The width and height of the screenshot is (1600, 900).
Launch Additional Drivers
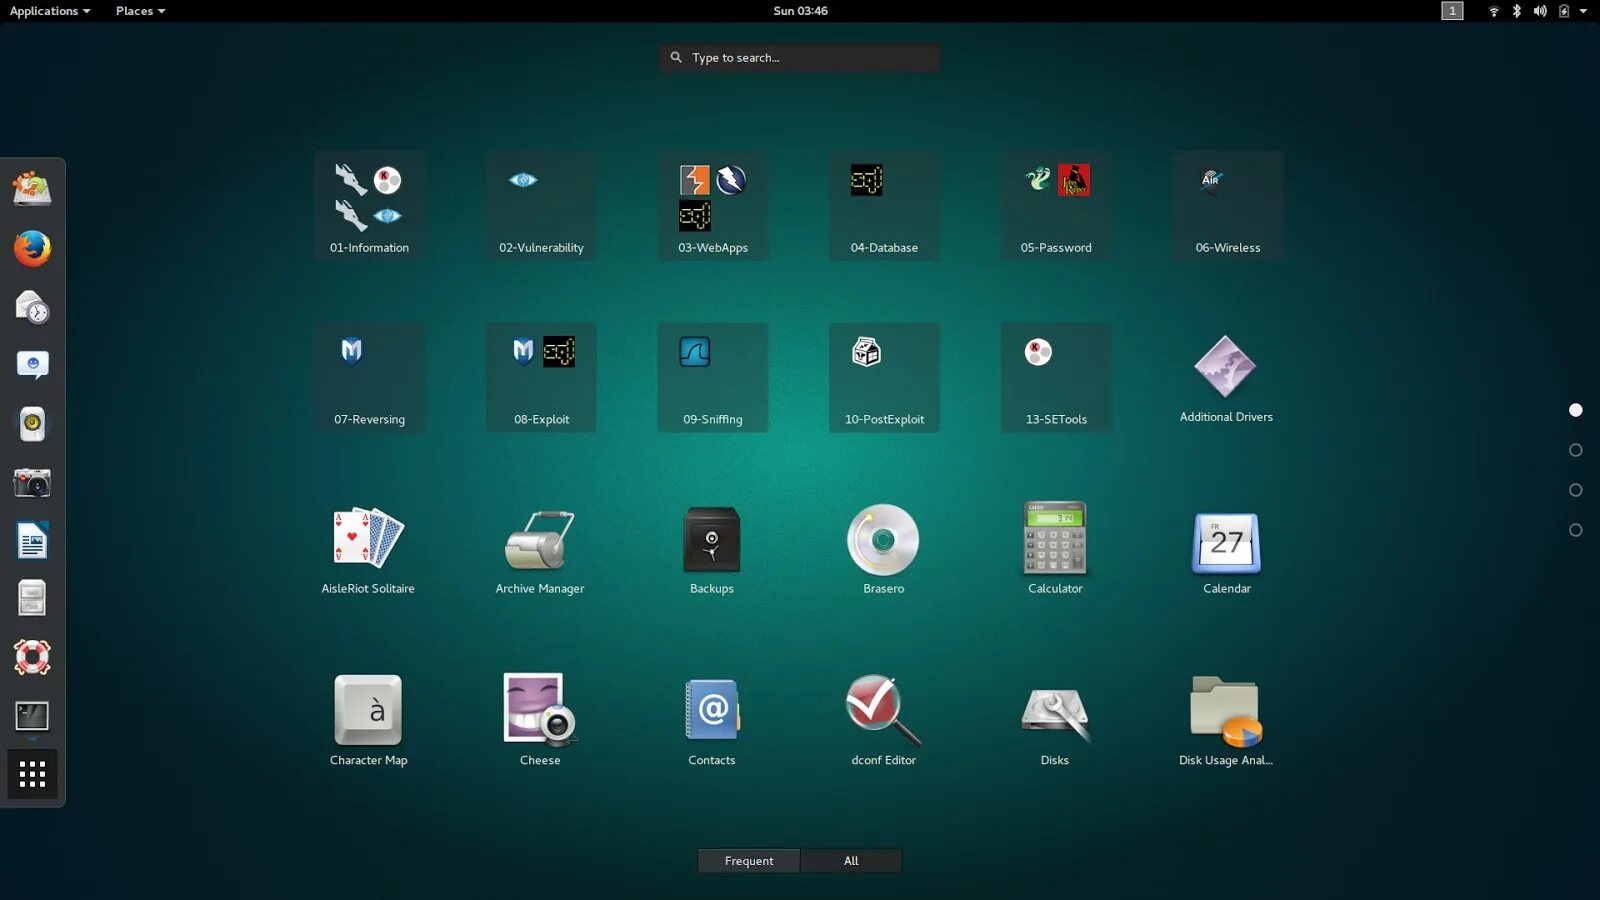click(1226, 378)
